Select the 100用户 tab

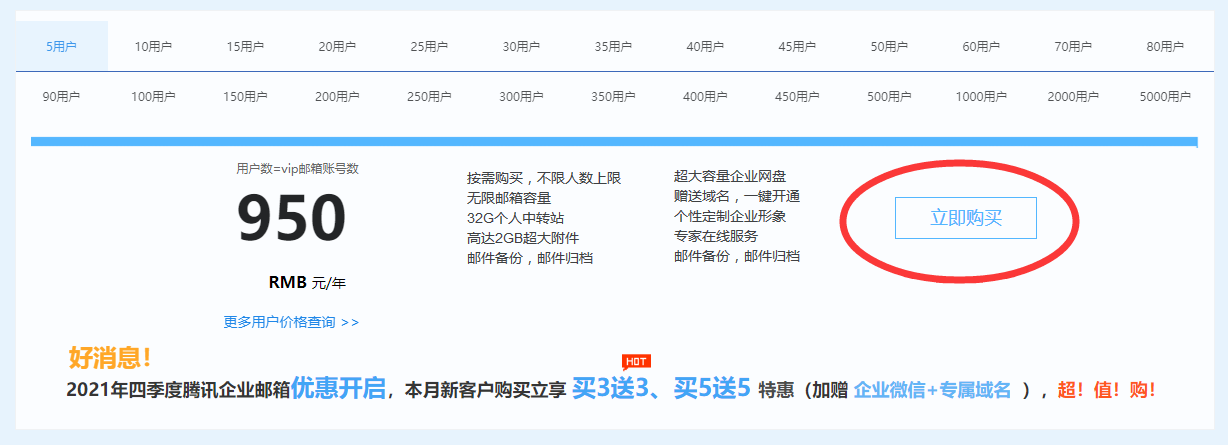coord(153,97)
